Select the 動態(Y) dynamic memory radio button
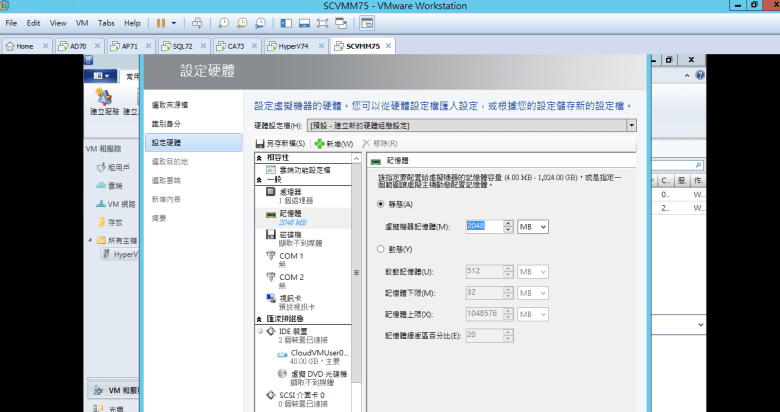The image size is (780, 412). [x=380, y=249]
